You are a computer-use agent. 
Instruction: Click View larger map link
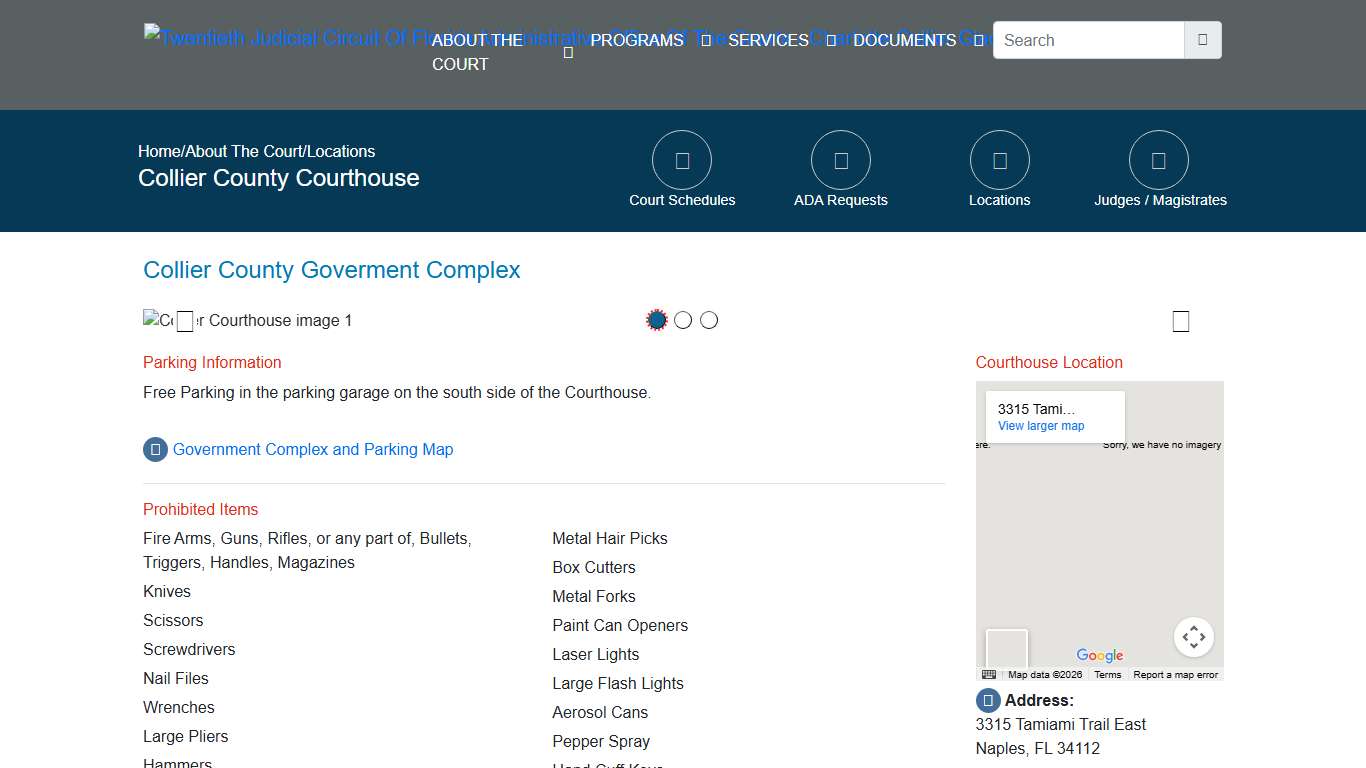[1041, 426]
